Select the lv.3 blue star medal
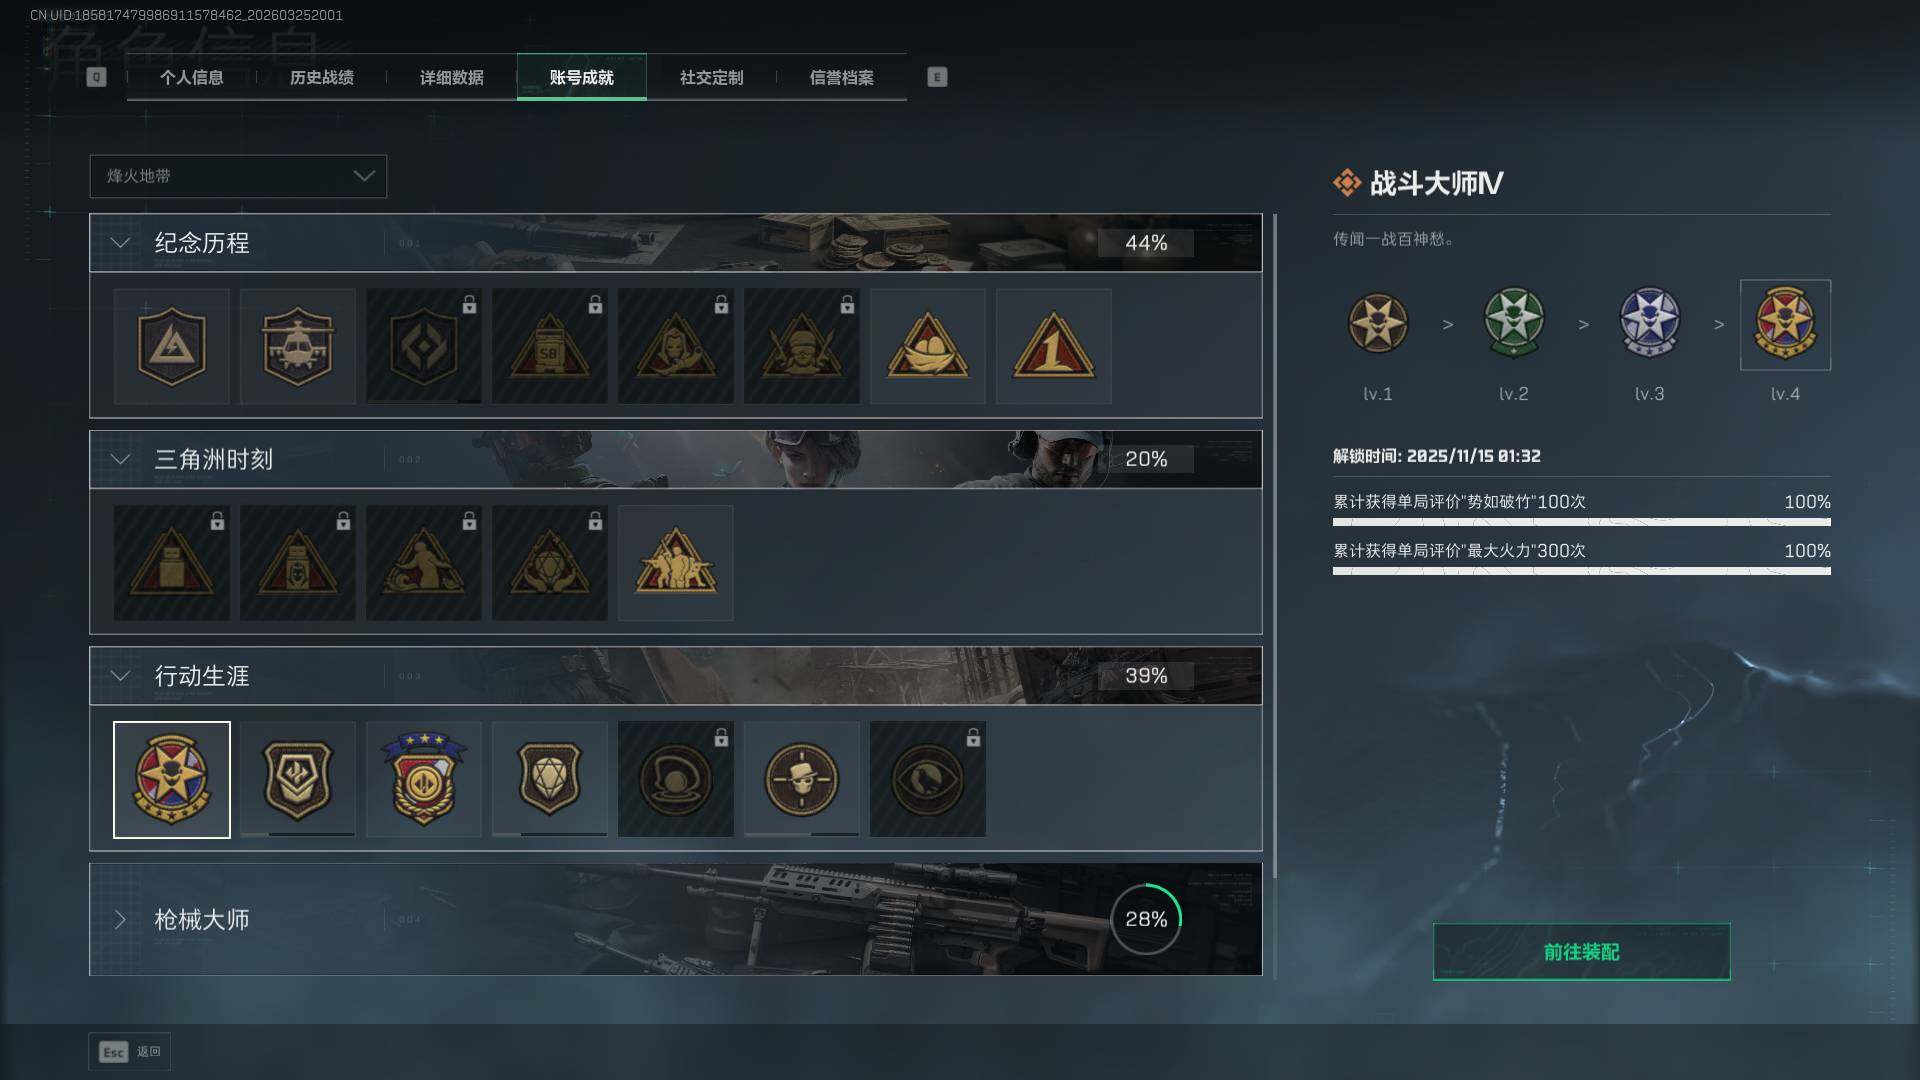1920x1080 pixels. 1649,323
